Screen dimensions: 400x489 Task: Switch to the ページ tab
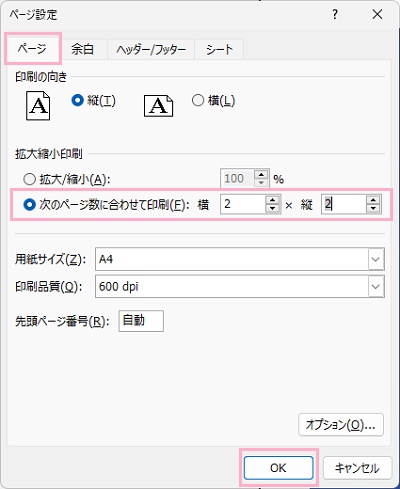[x=32, y=49]
